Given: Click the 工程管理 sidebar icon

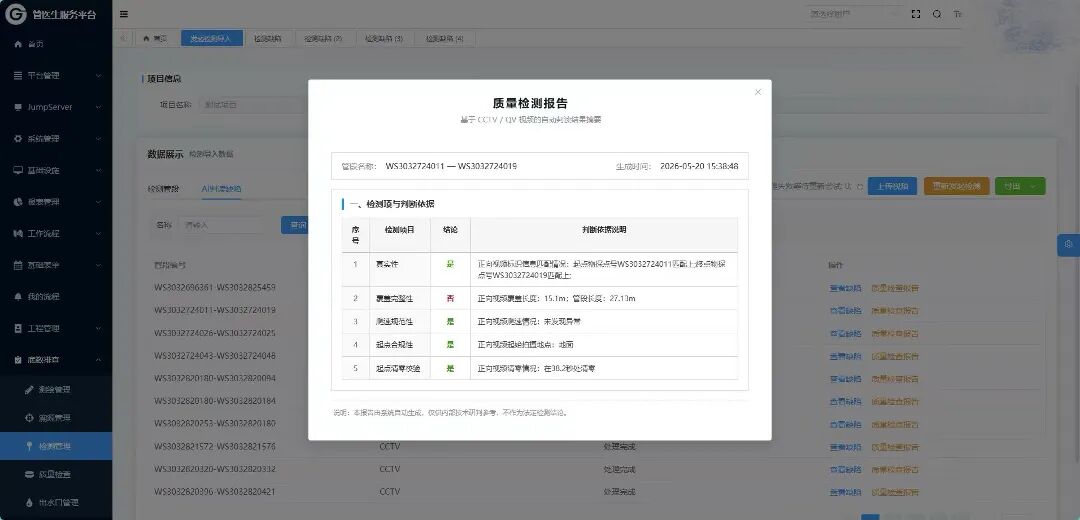Looking at the screenshot, I should coord(18,329).
